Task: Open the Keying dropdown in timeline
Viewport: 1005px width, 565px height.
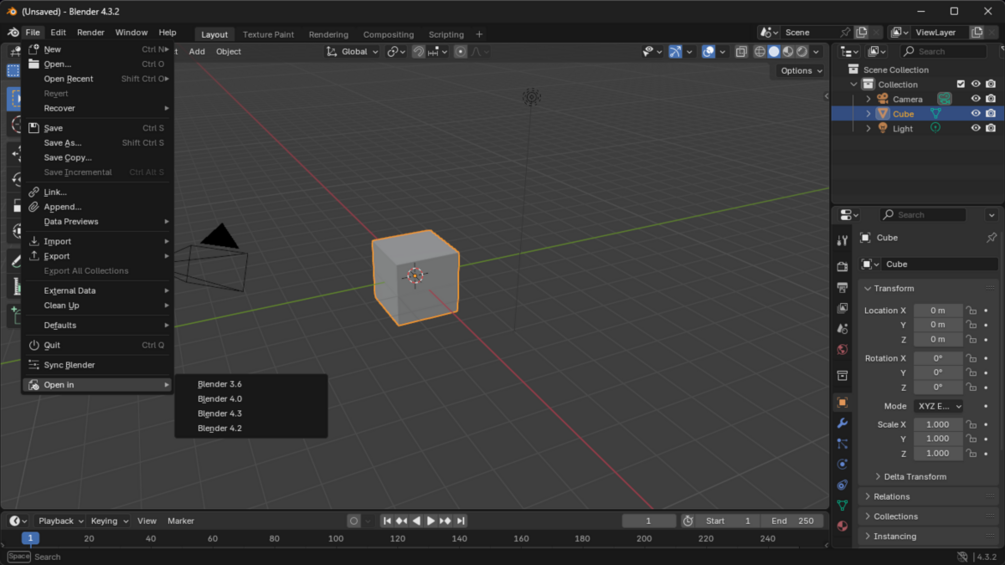Action: (109, 521)
